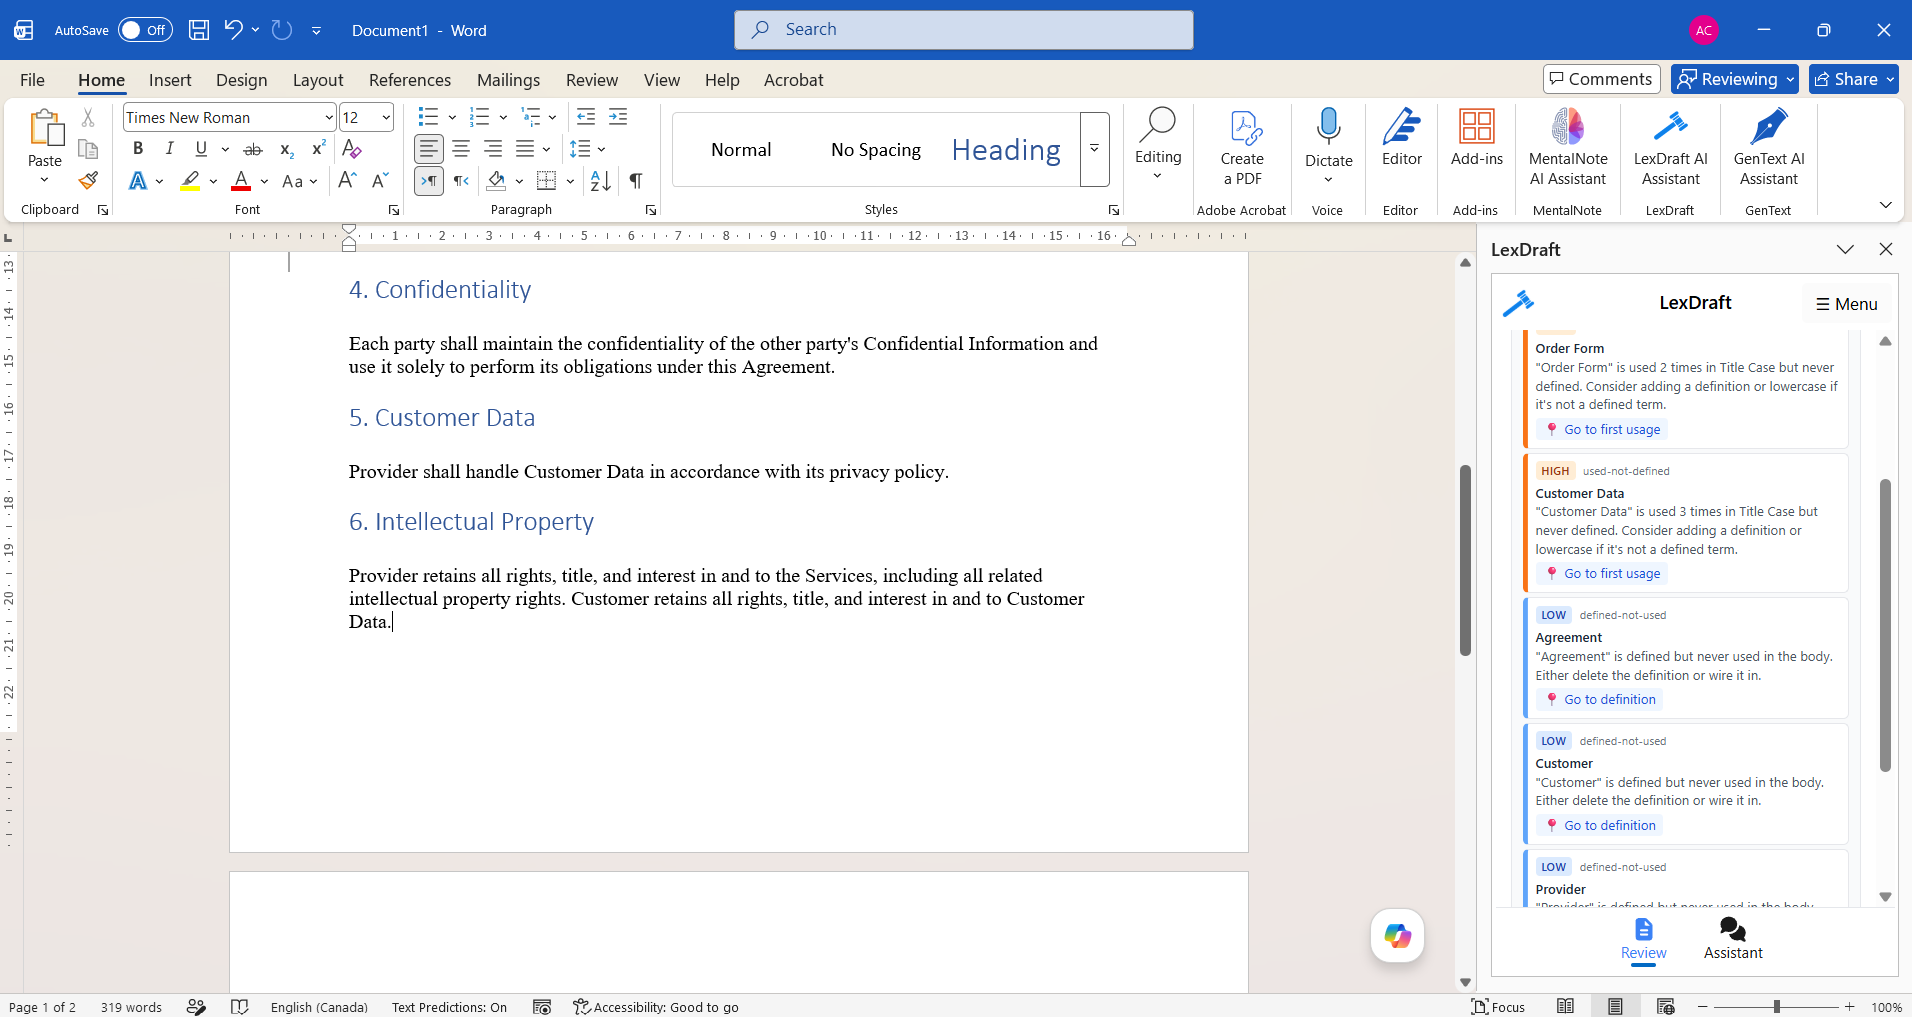1912x1017 pixels.
Task: Toggle Bold formatting
Action: [138, 149]
